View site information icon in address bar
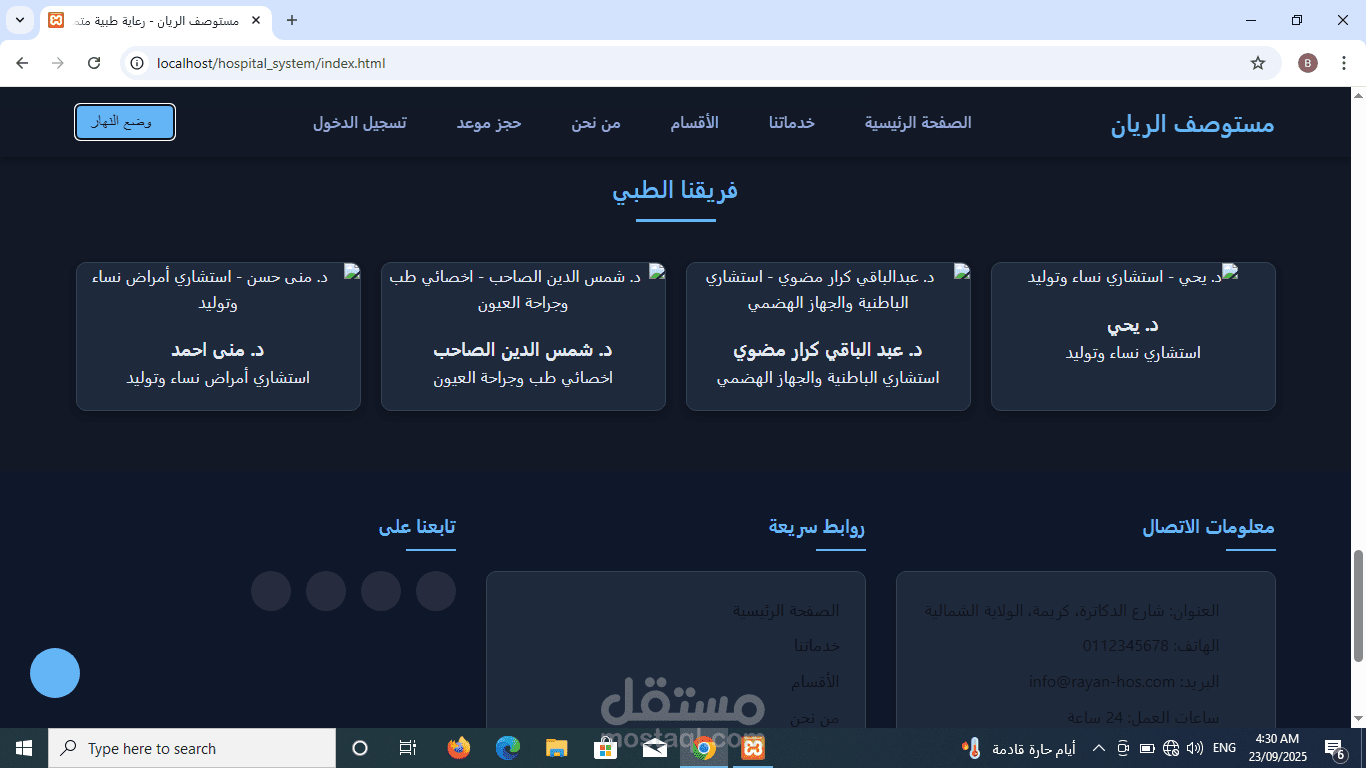The image size is (1366, 768). [x=138, y=63]
